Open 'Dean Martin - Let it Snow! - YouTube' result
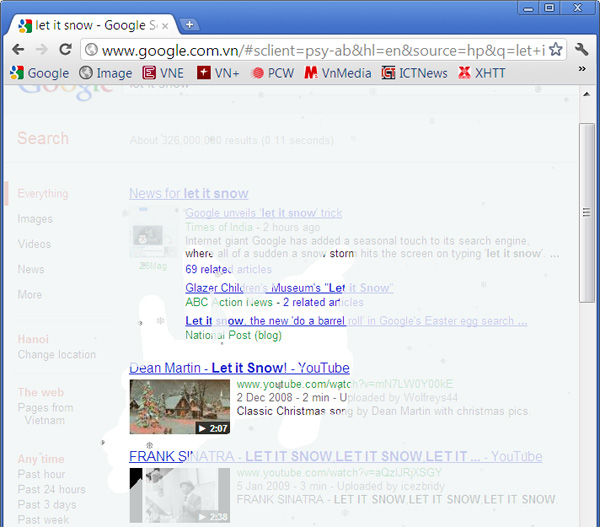 tap(239, 368)
